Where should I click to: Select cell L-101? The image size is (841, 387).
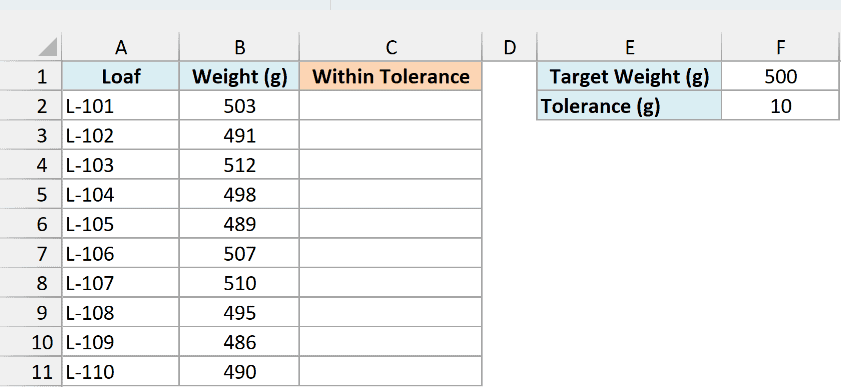(121, 106)
